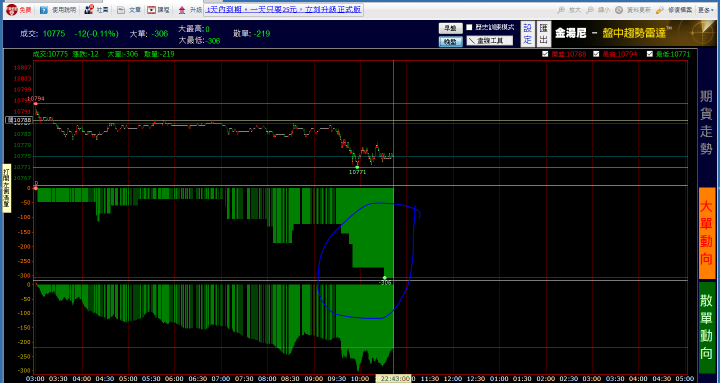Uncheck the 最低 10771 line checkbox
The width and height of the screenshot is (720, 383).
point(650,54)
